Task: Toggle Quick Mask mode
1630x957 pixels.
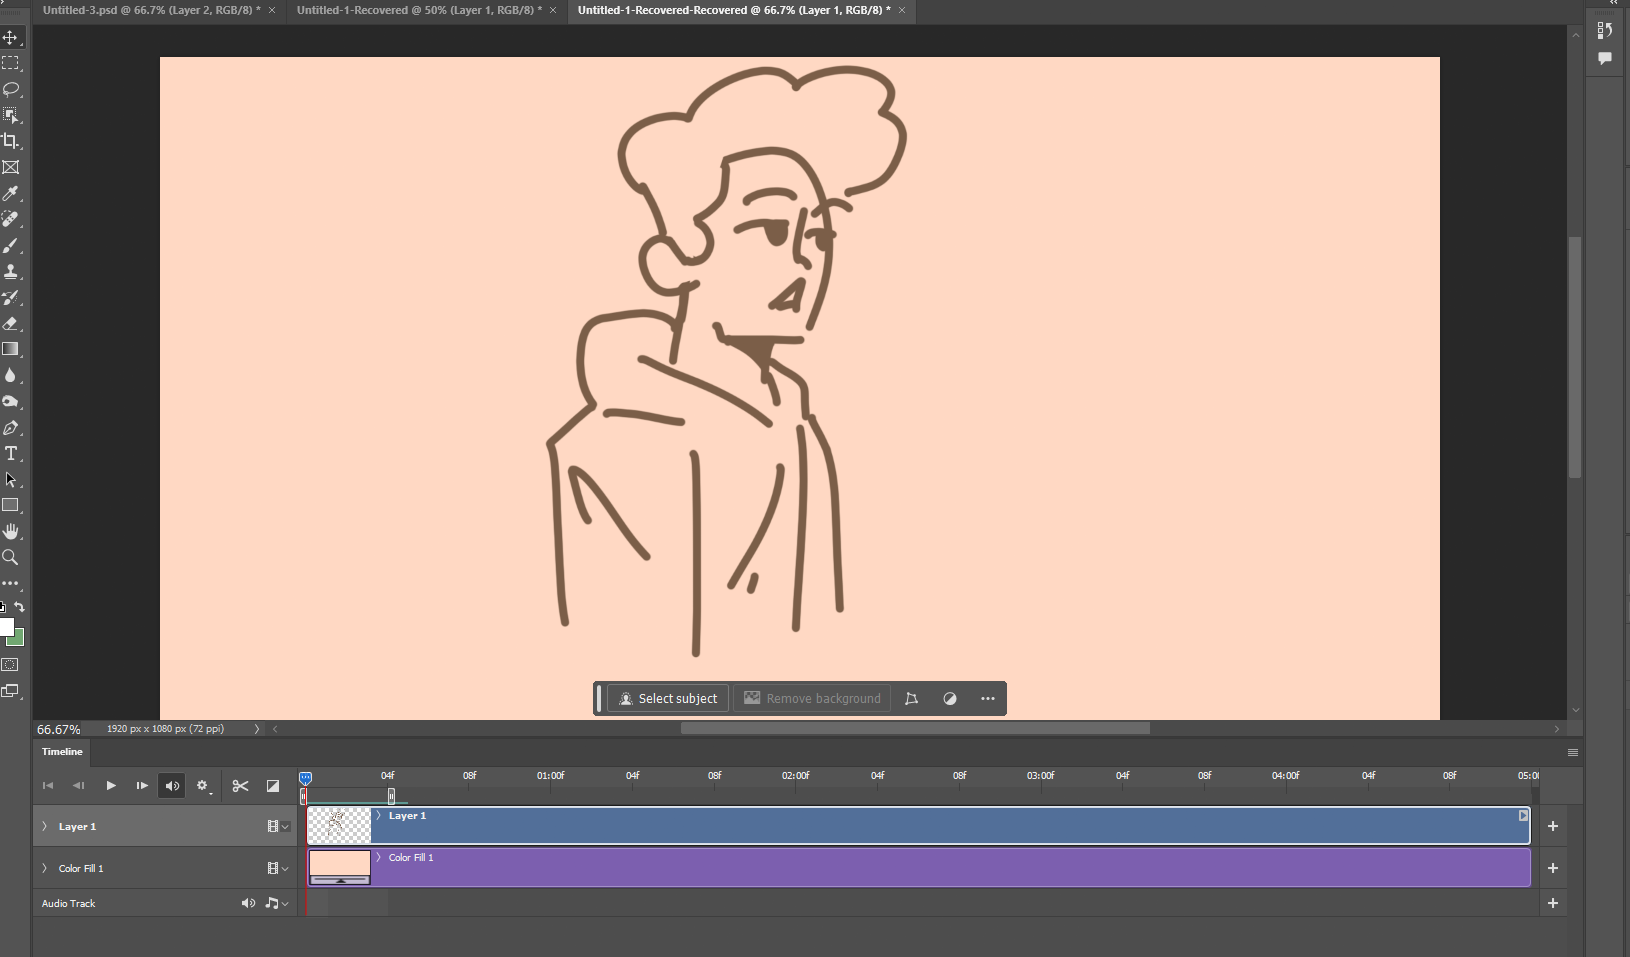Action: coord(11,665)
